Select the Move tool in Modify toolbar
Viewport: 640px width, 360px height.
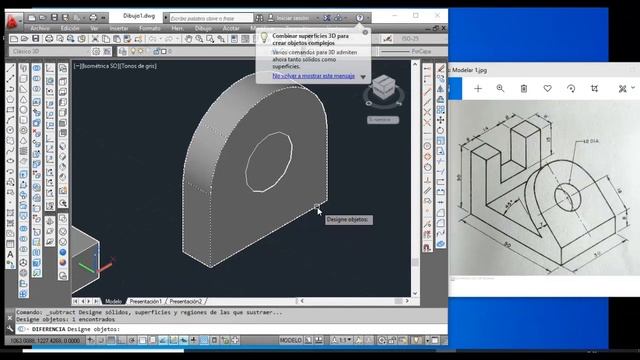click(441, 120)
